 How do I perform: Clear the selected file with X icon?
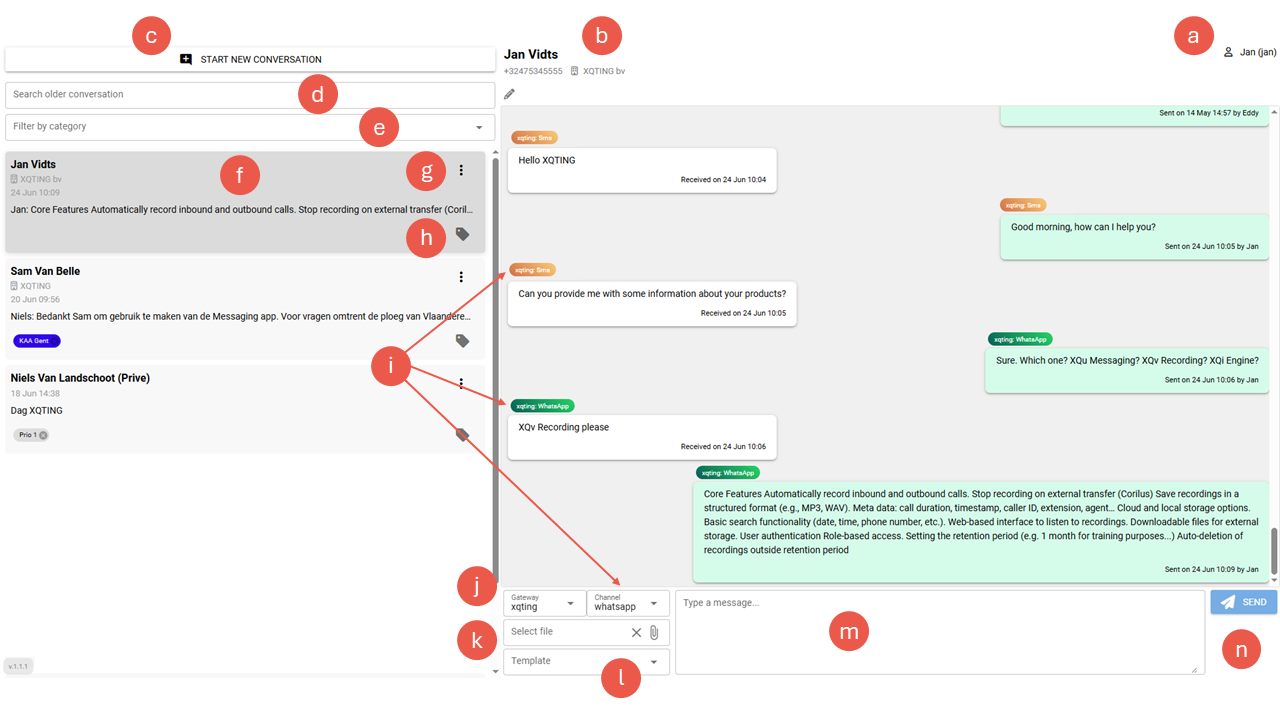click(x=636, y=632)
